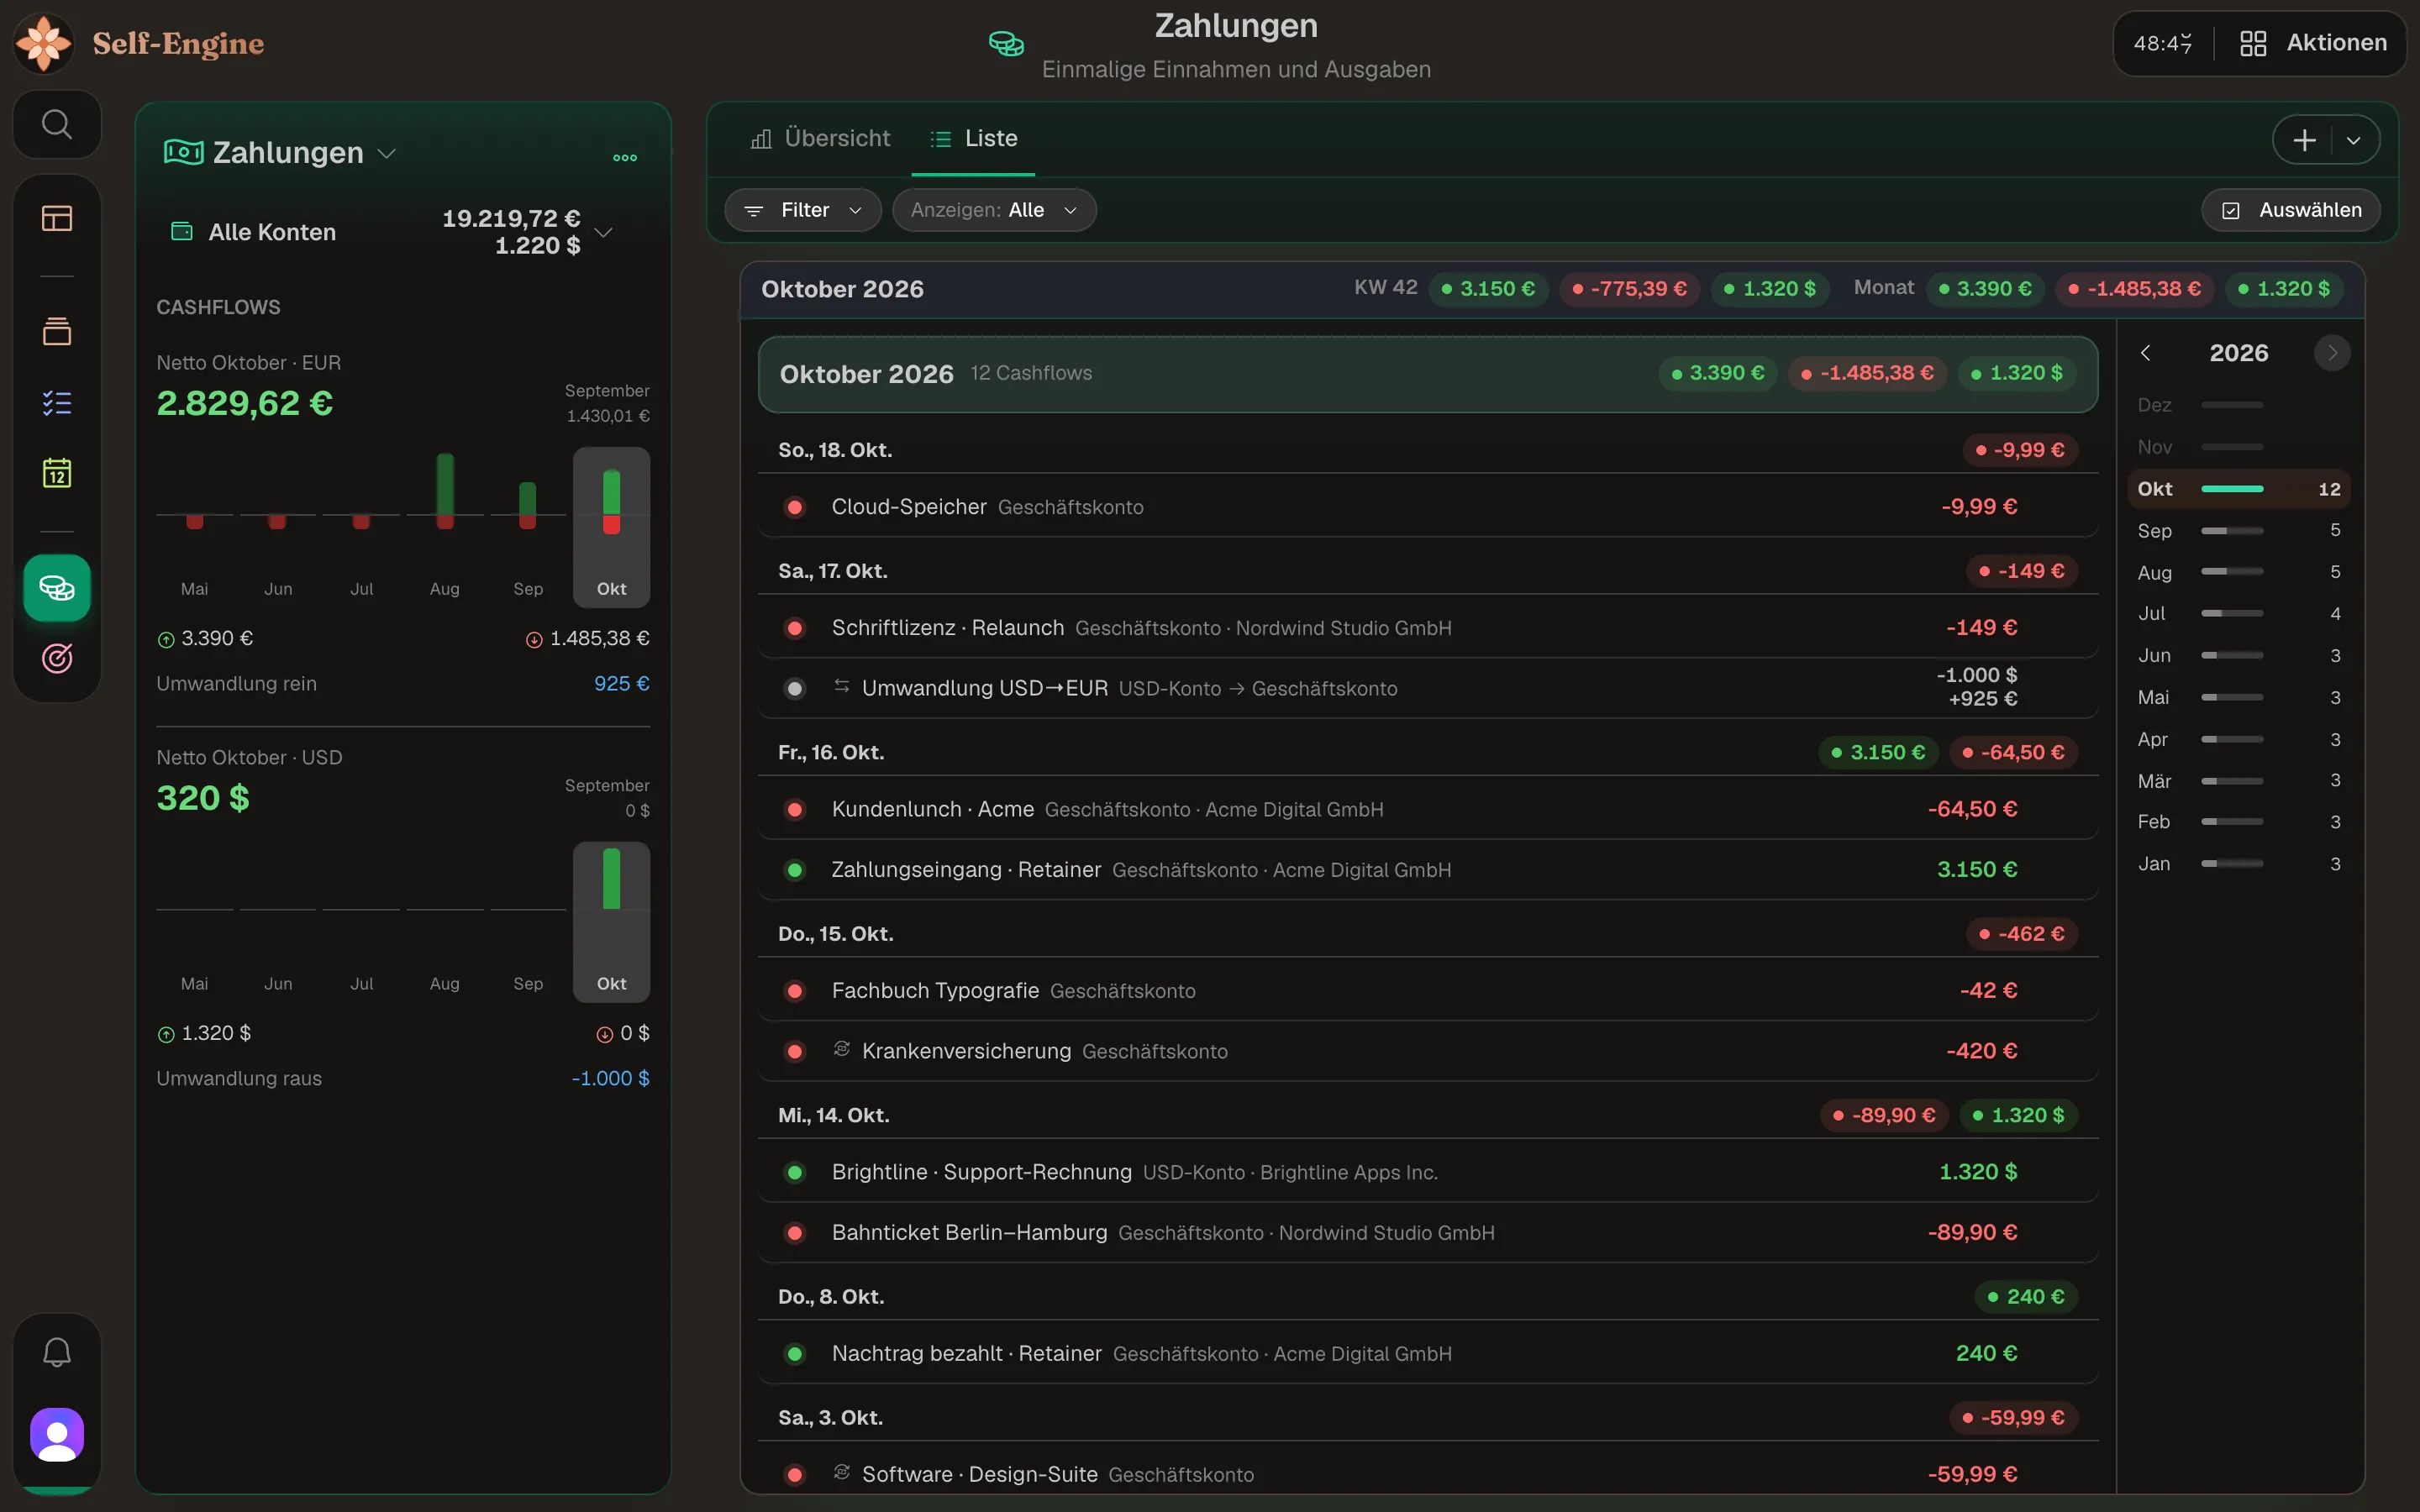The image size is (2420, 1512).
Task: Click the grey status dot for Umwandlung USD→EUR
Action: pos(795,688)
